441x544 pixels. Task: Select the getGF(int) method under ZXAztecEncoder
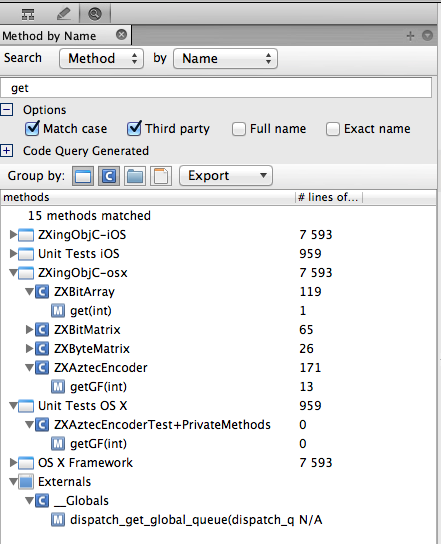pos(98,386)
